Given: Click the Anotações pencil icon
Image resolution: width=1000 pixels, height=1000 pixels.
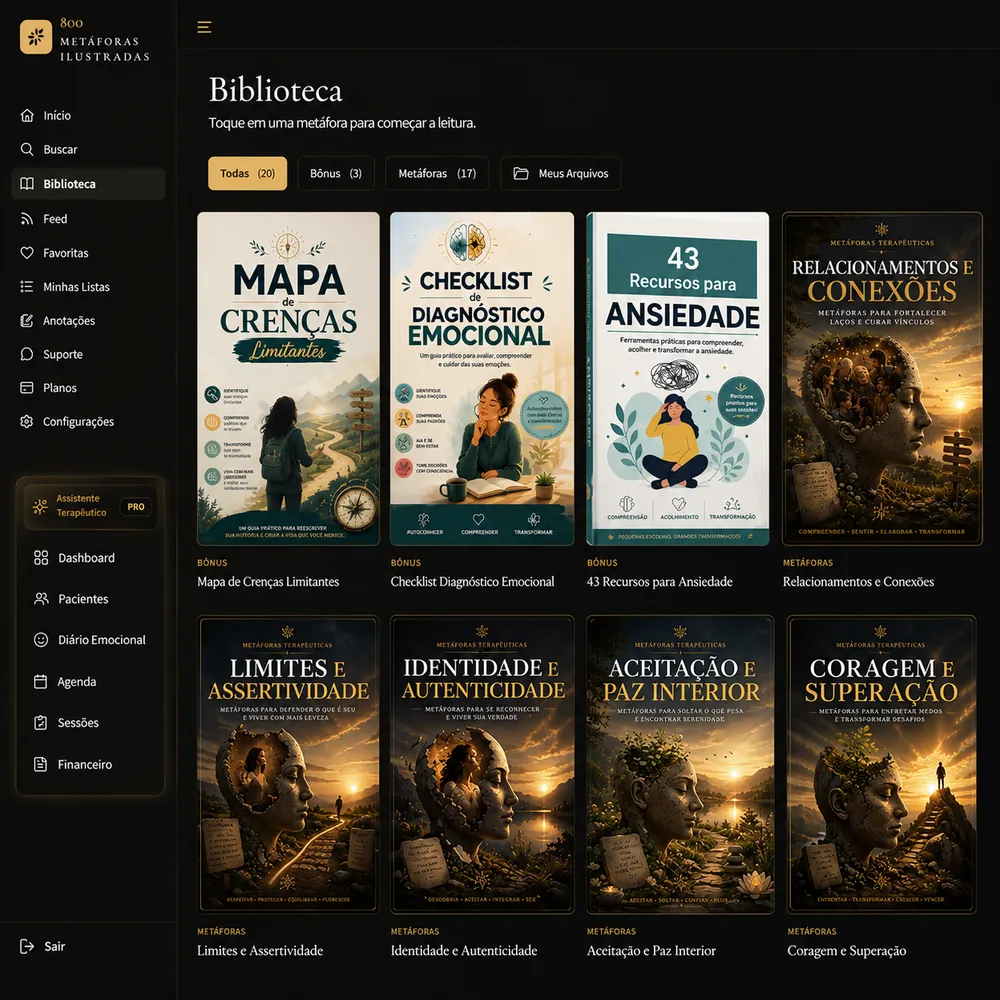Looking at the screenshot, I should [x=27, y=320].
